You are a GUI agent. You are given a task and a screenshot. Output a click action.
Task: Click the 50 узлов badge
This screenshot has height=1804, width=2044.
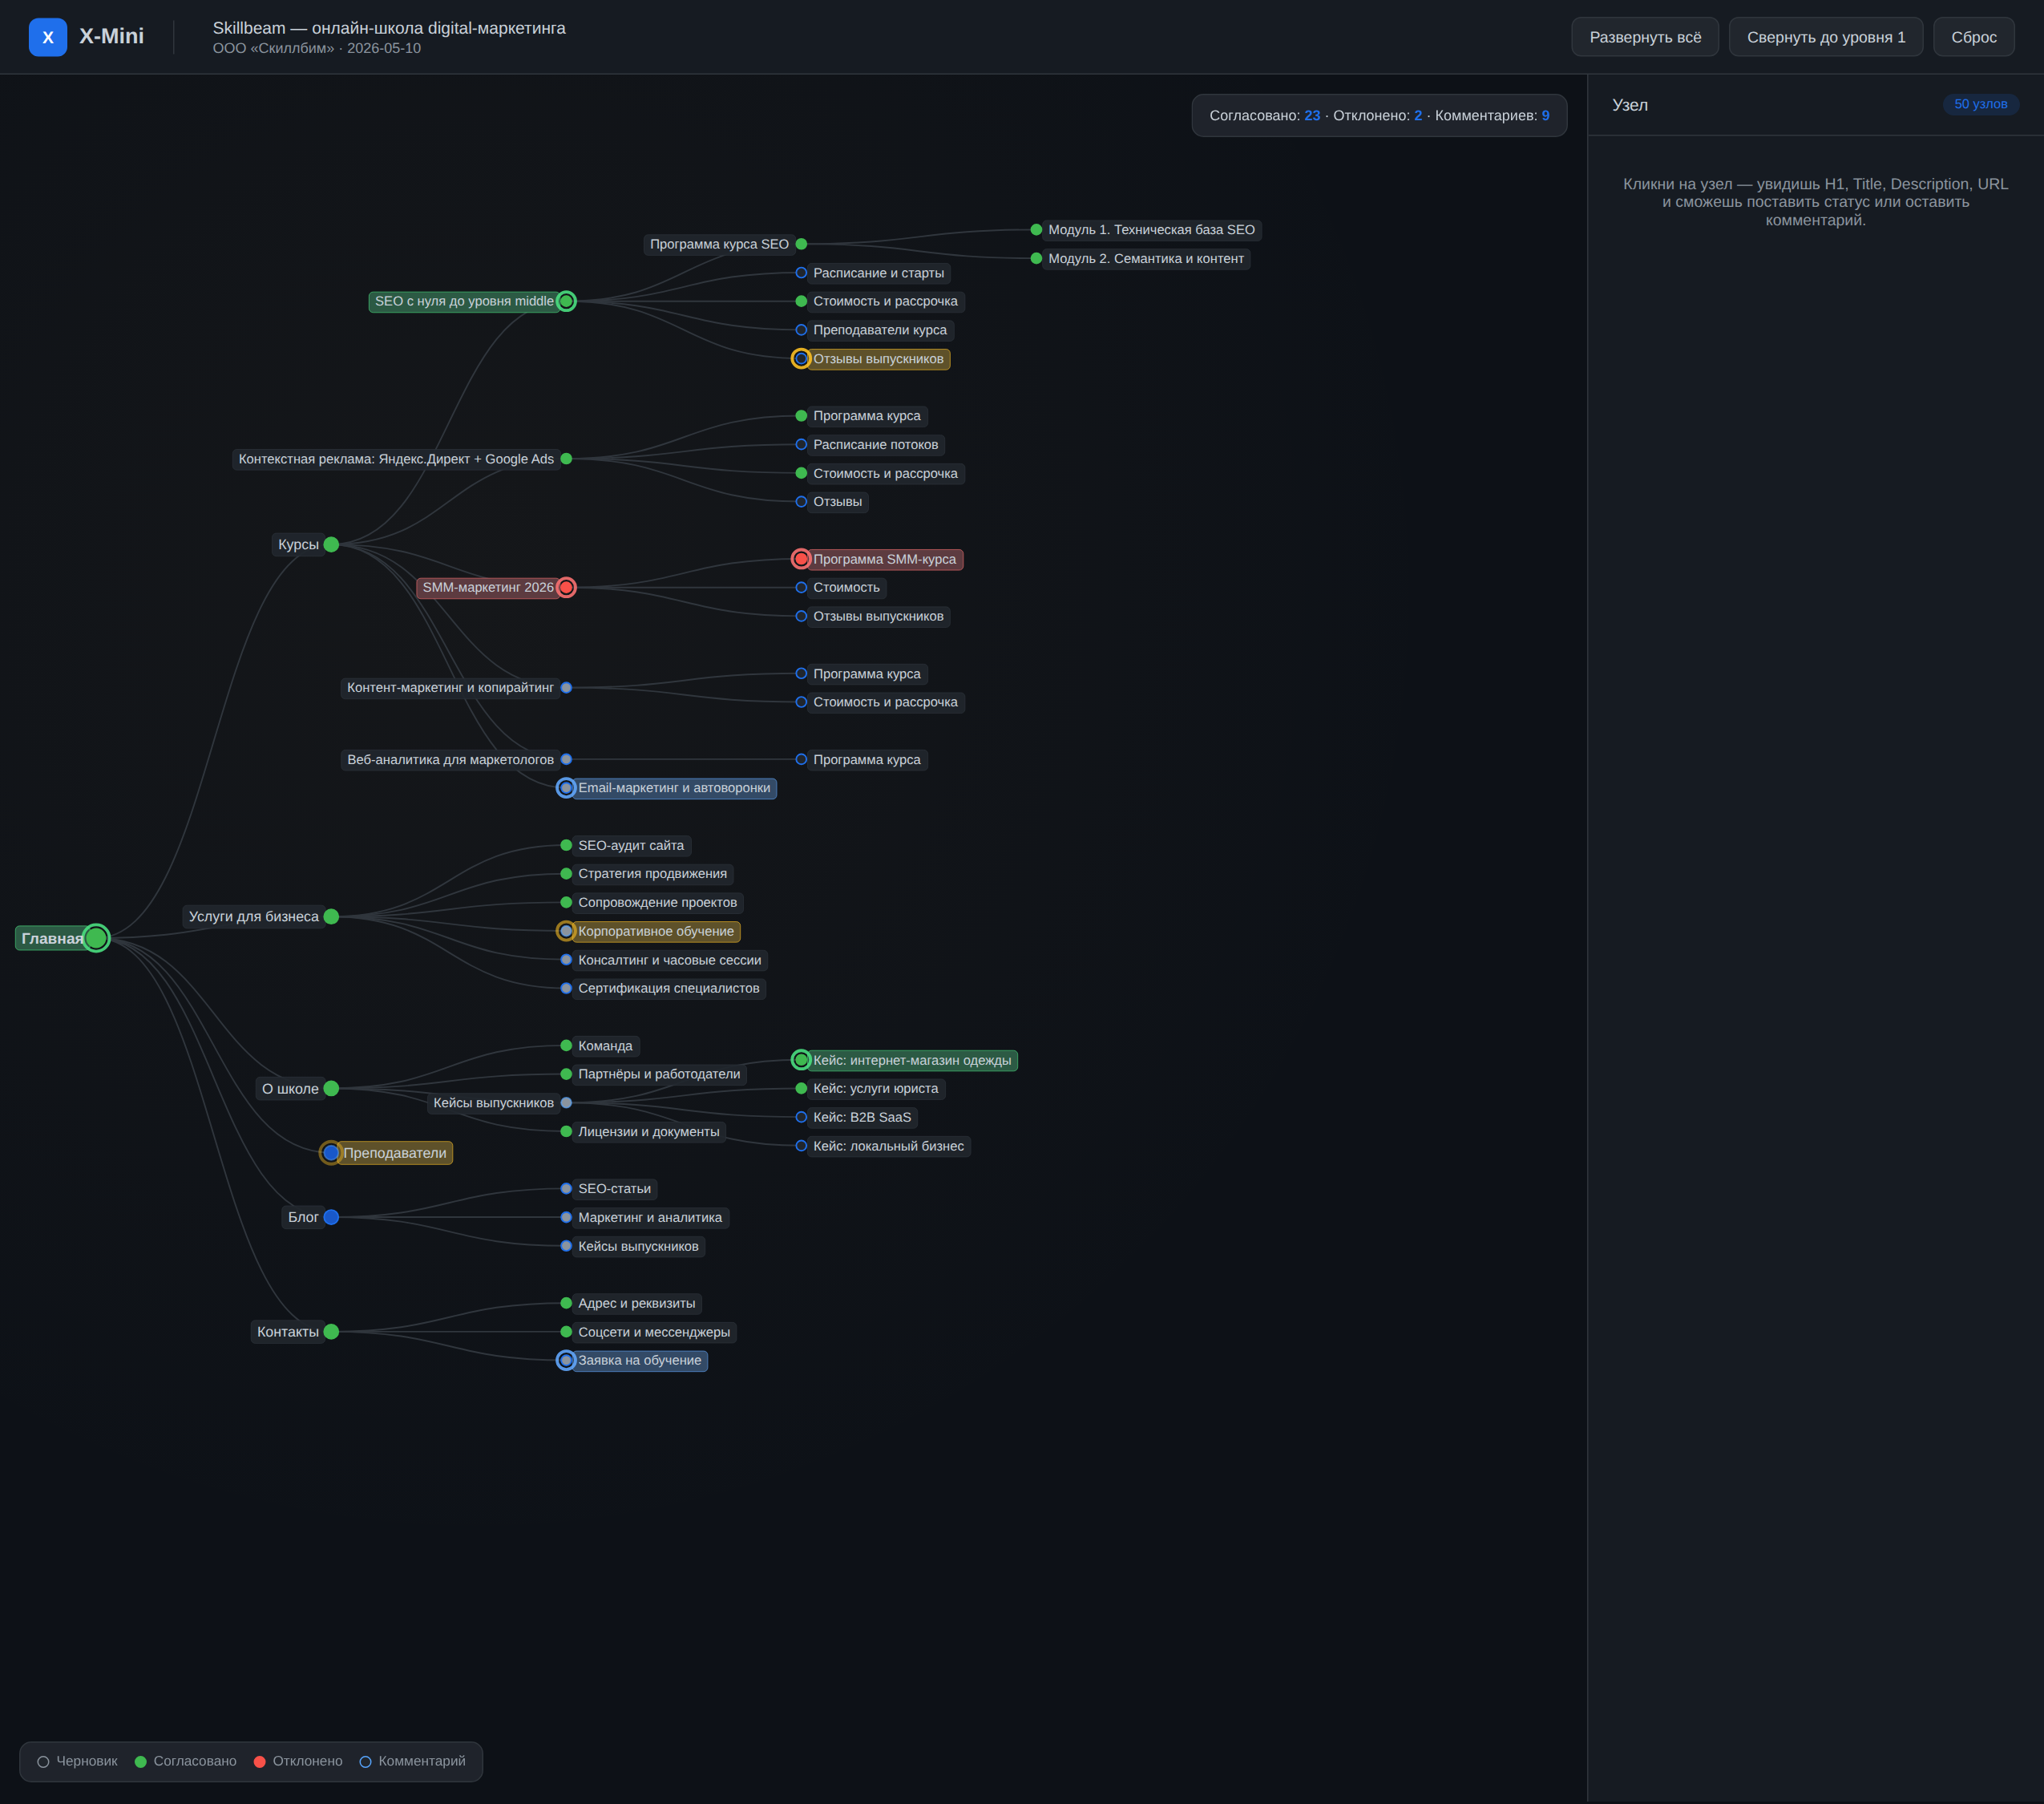tap(1980, 104)
